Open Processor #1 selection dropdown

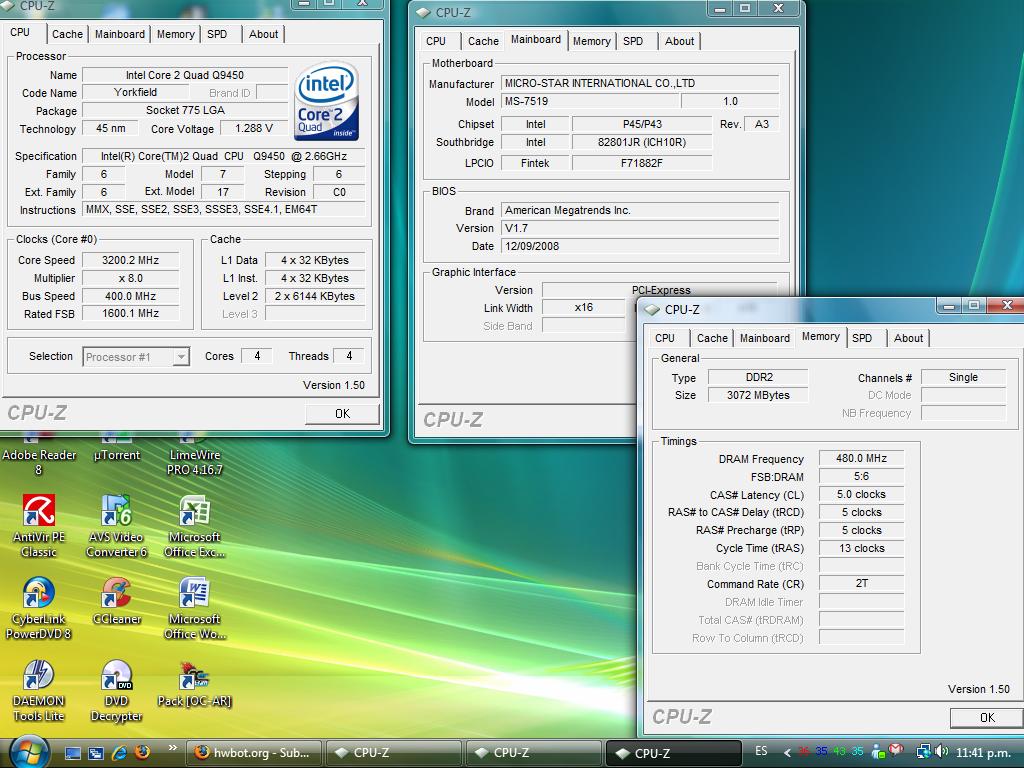click(136, 357)
